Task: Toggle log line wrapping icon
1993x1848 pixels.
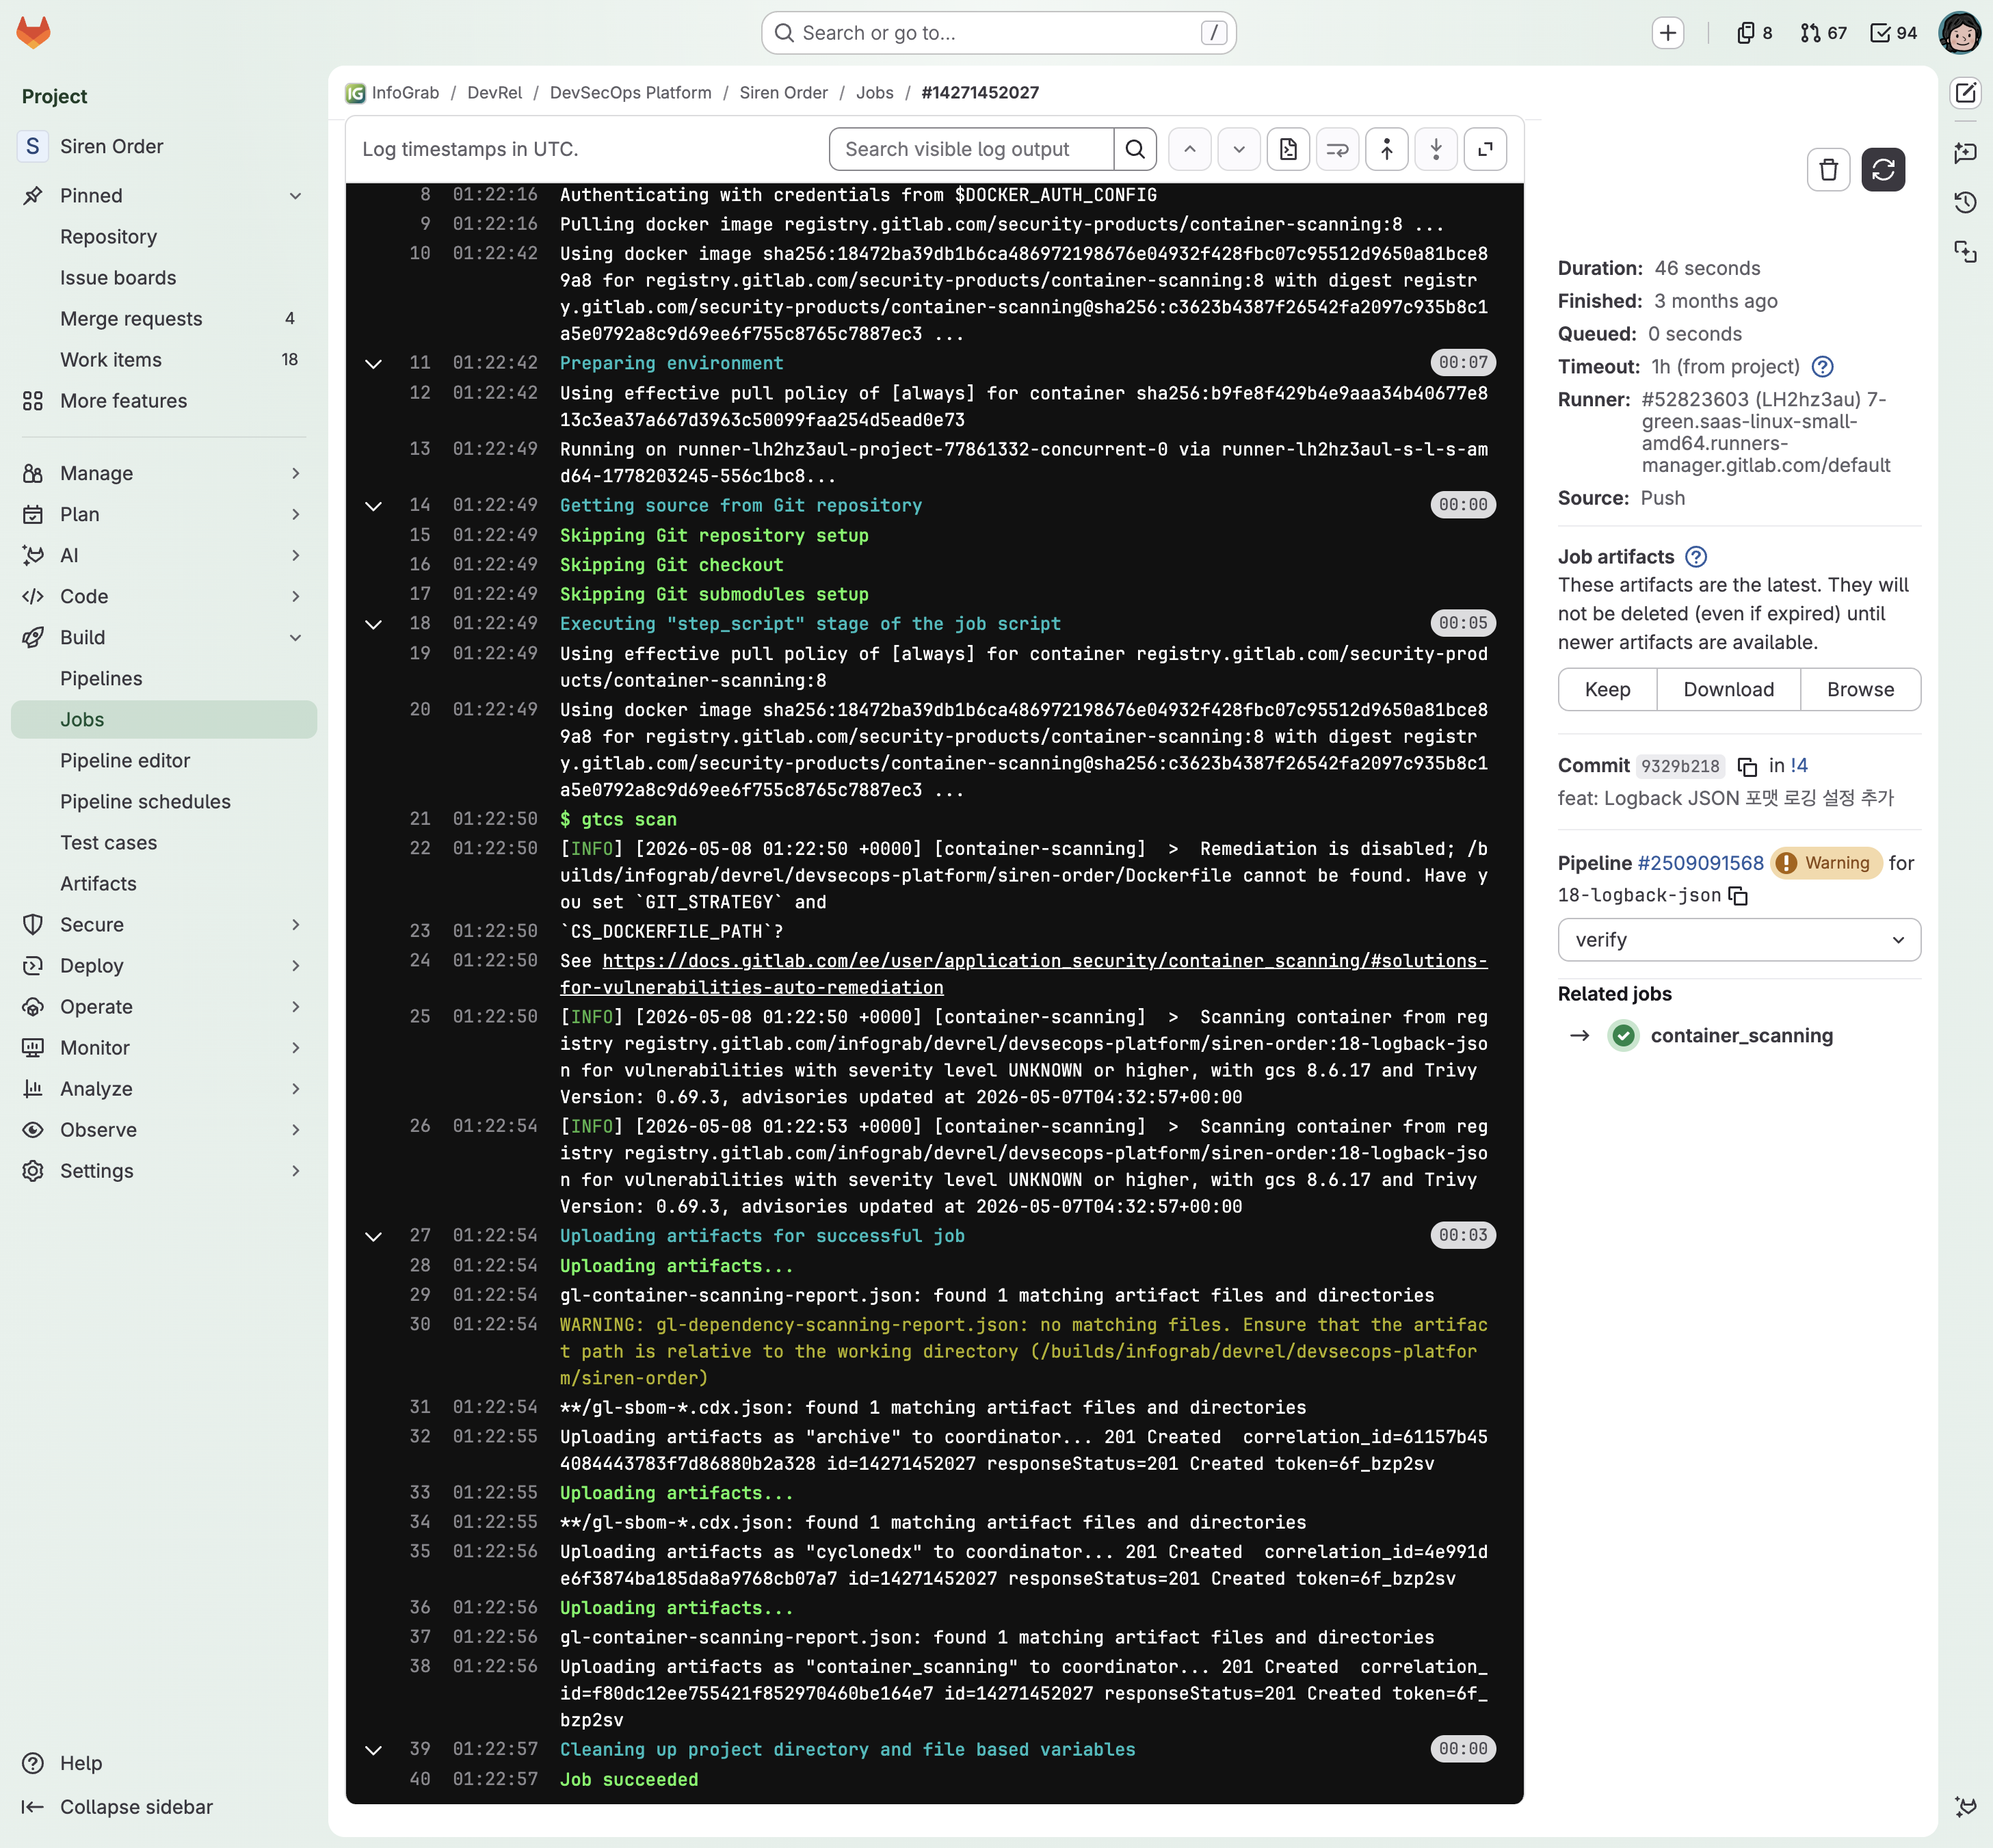Action: (x=1337, y=149)
